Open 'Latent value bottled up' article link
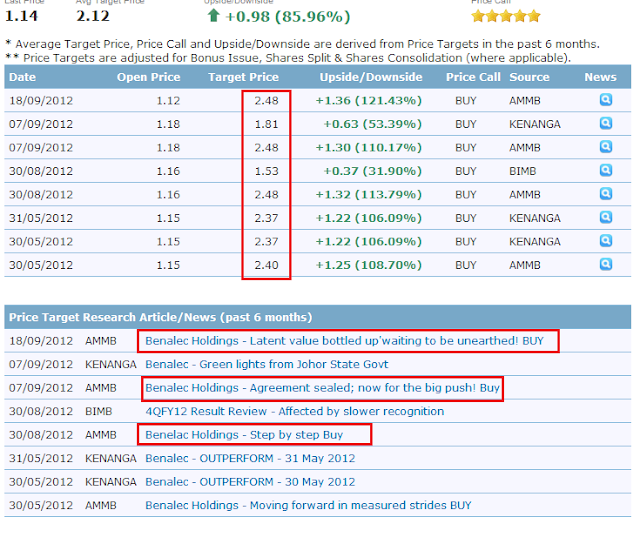 point(344,341)
